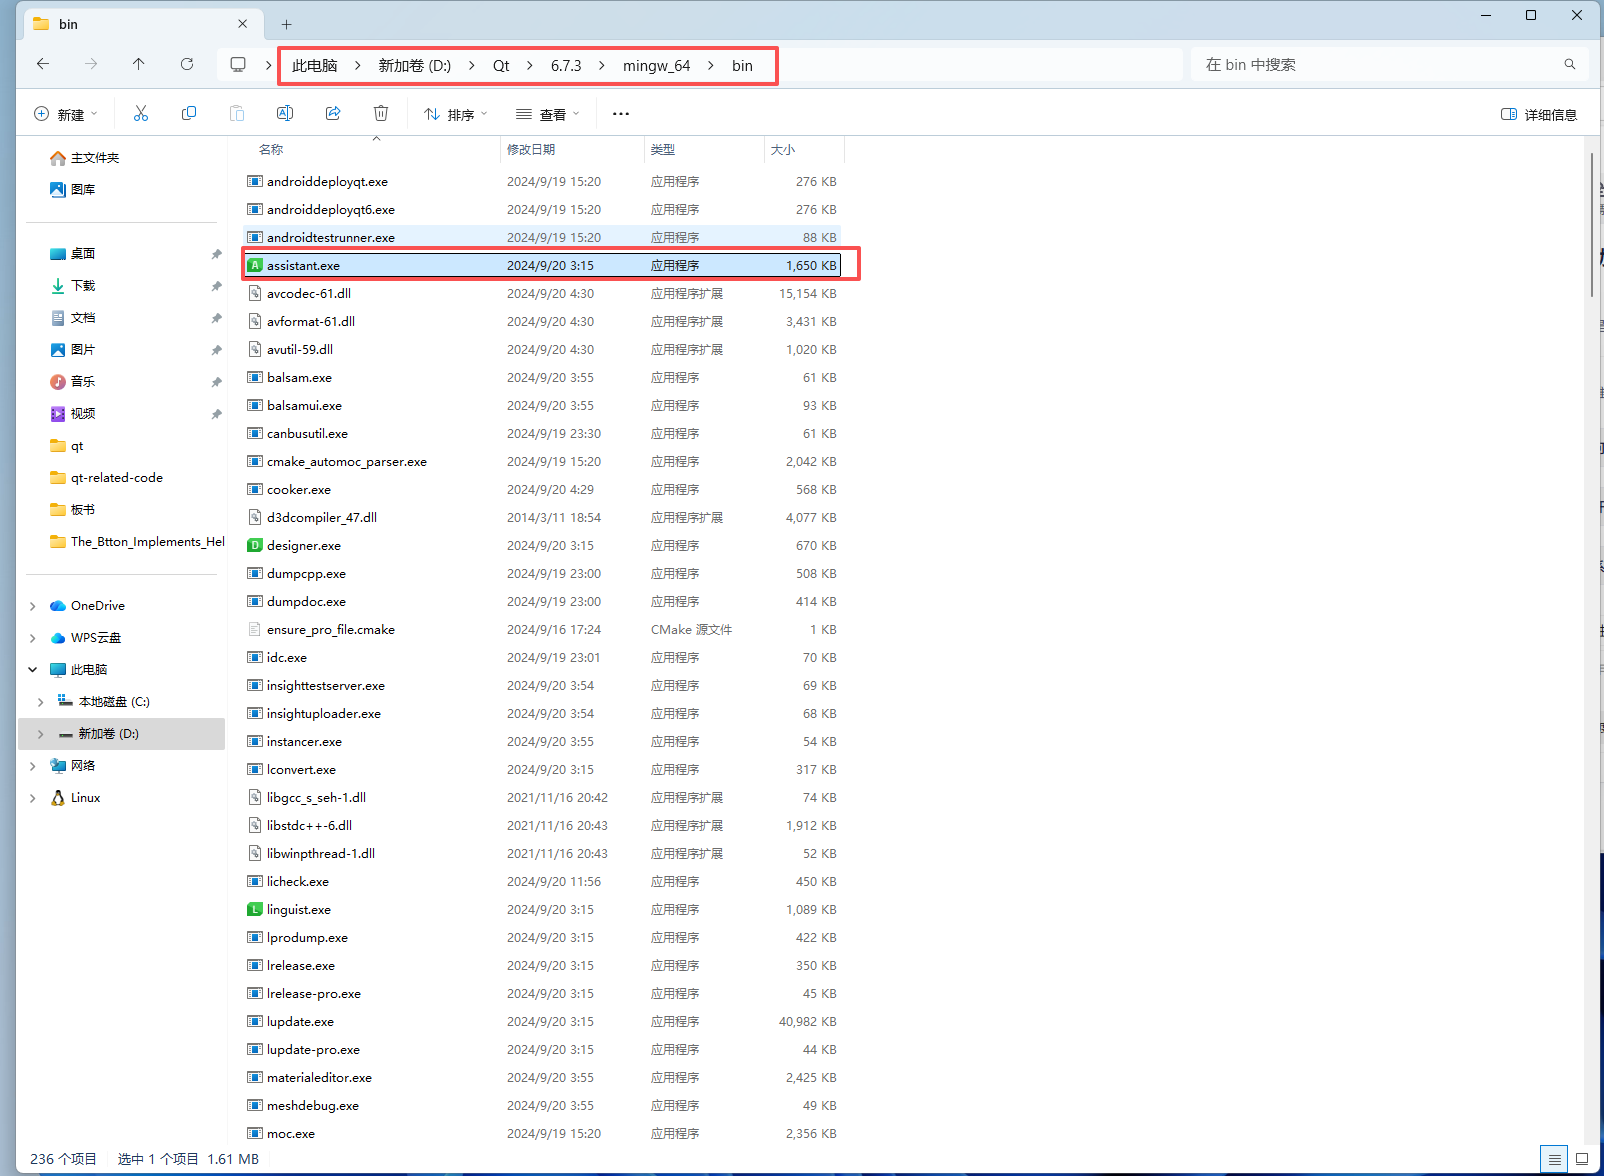Go up one folder level
Image resolution: width=1604 pixels, height=1176 pixels.
(139, 64)
